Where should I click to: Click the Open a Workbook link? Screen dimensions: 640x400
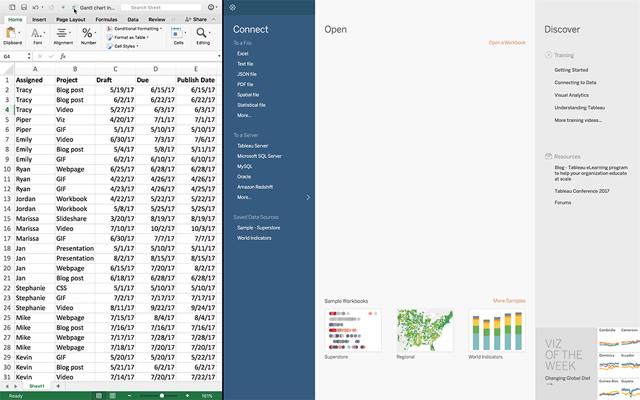[507, 42]
